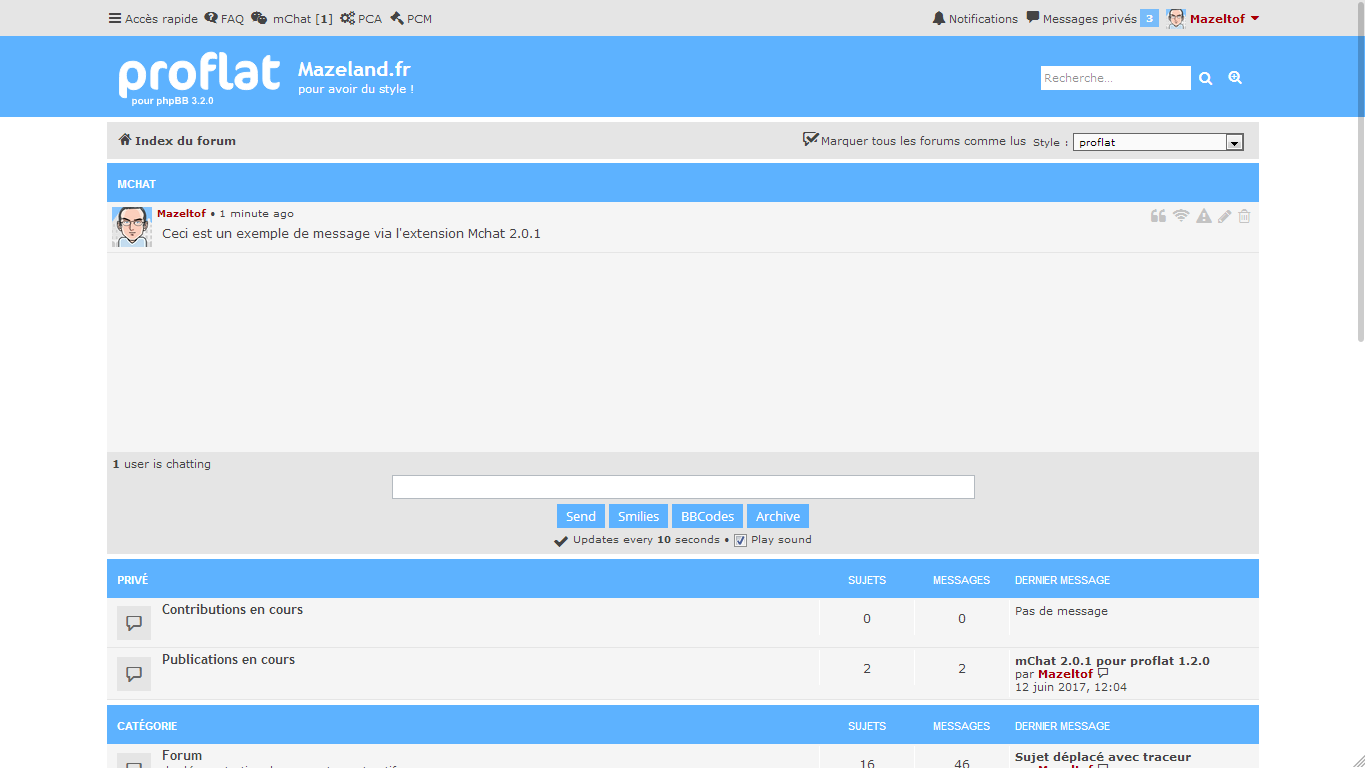Image resolution: width=1365 pixels, height=768 pixels.
Task: Open the PCA cogs icon link
Action: pyautogui.click(x=347, y=18)
